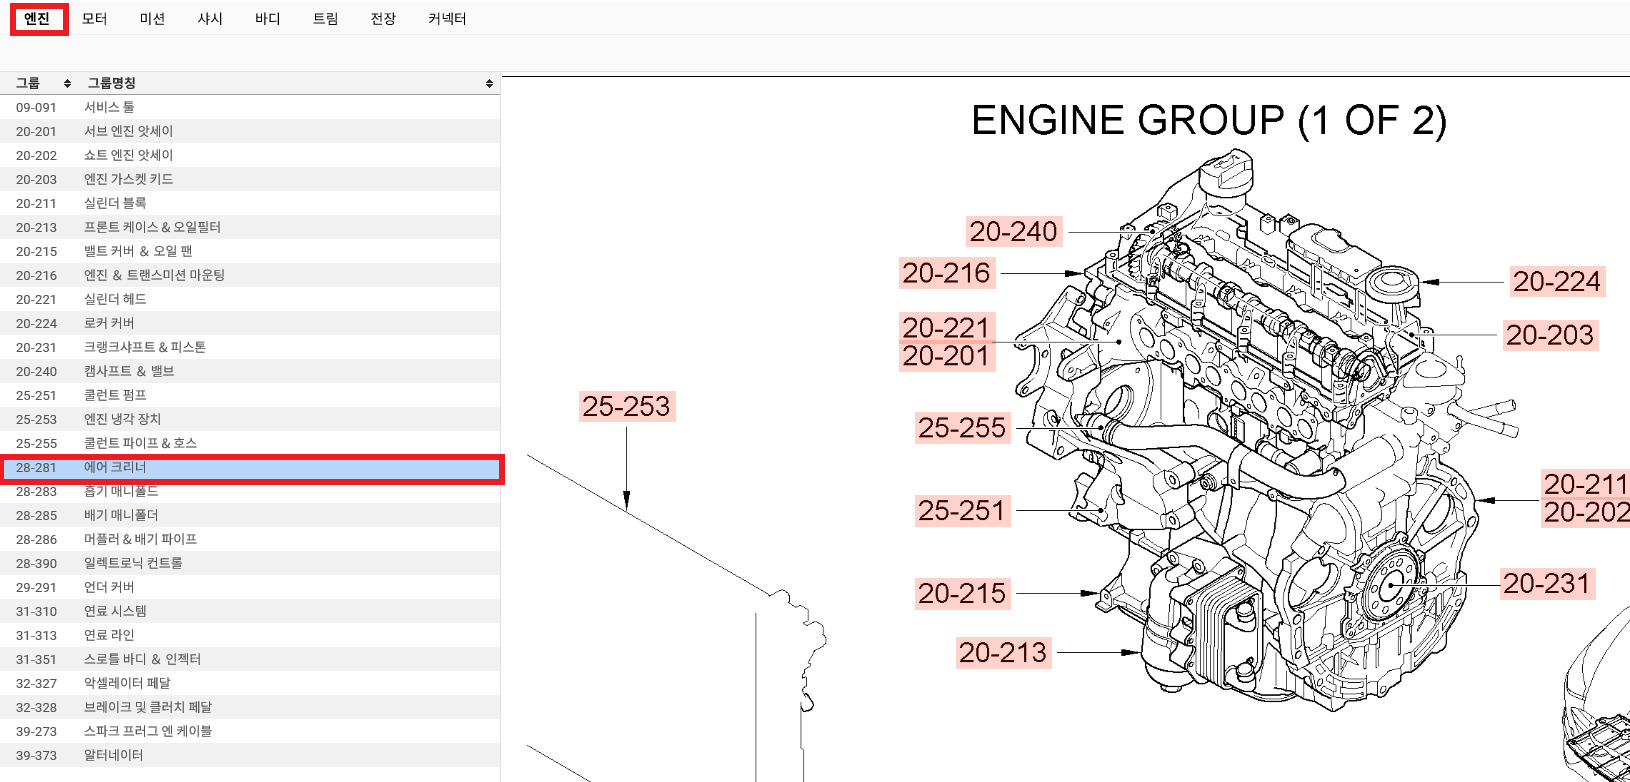The image size is (1630, 782).
Task: Select row 25-251 쿨런트 펌프
Action: (x=250, y=395)
